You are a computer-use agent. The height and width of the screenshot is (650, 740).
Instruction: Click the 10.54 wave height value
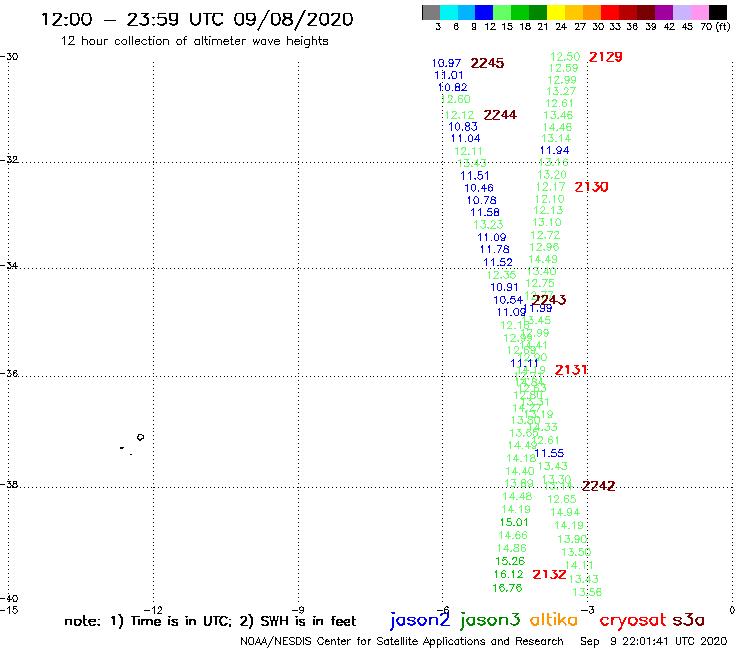point(508,300)
